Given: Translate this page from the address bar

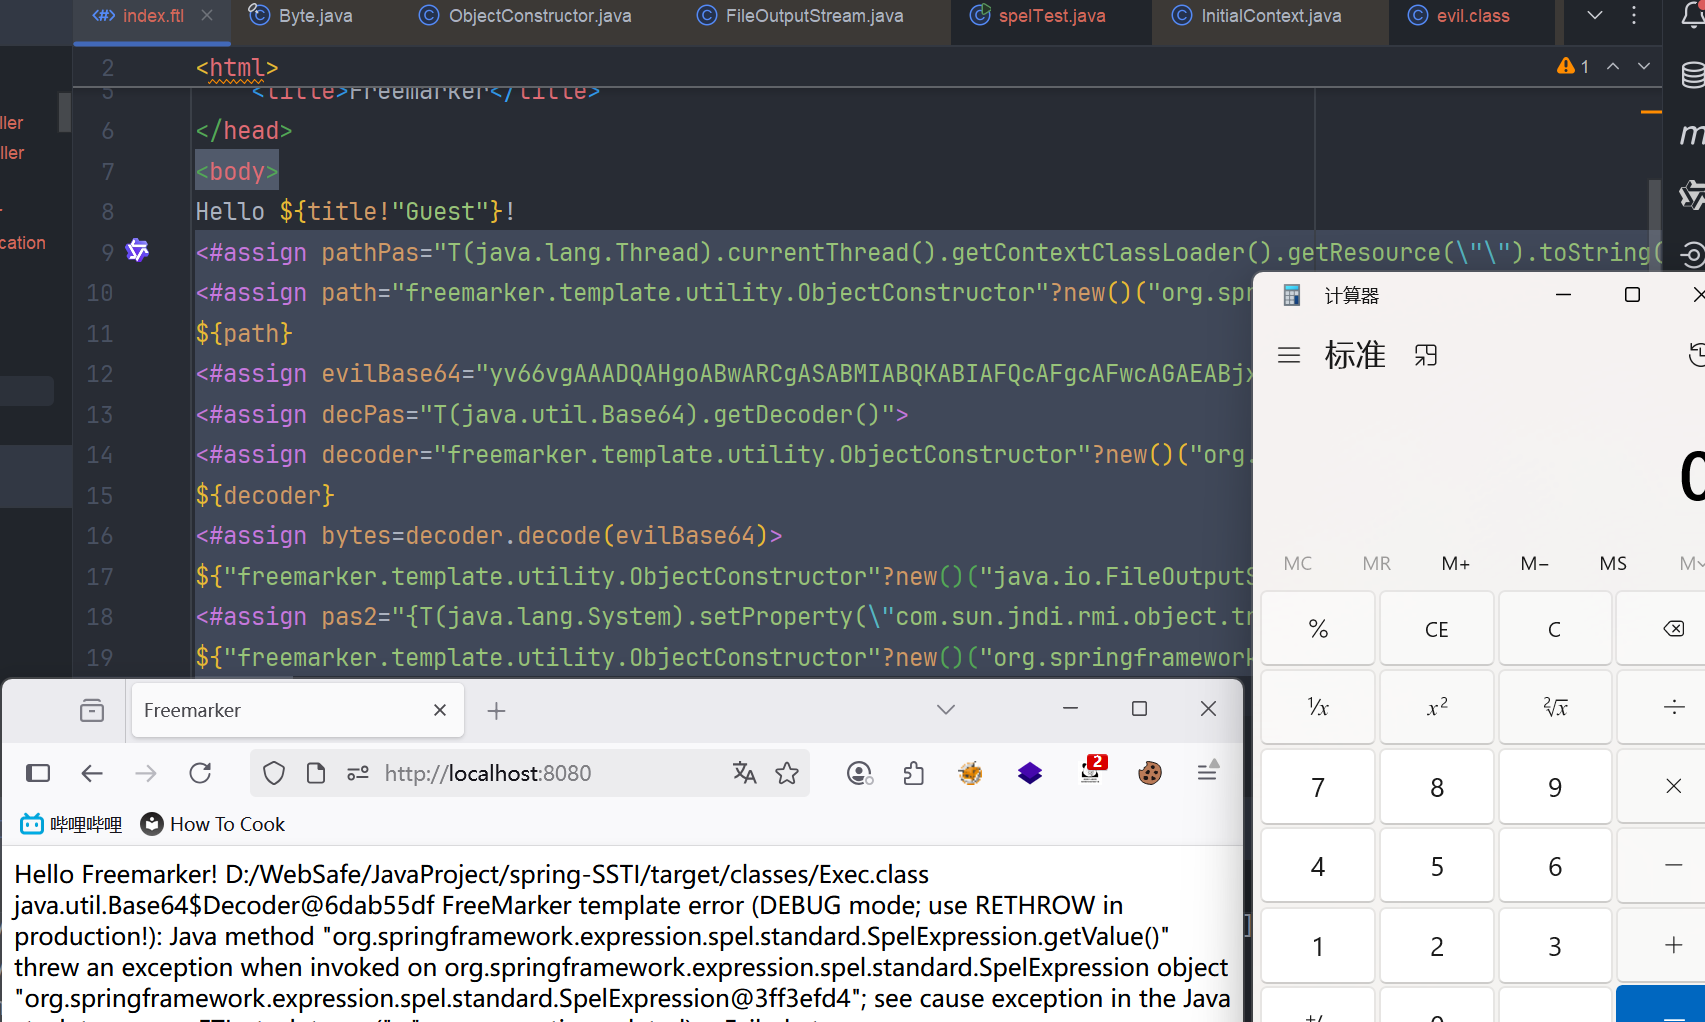Looking at the screenshot, I should click(745, 773).
